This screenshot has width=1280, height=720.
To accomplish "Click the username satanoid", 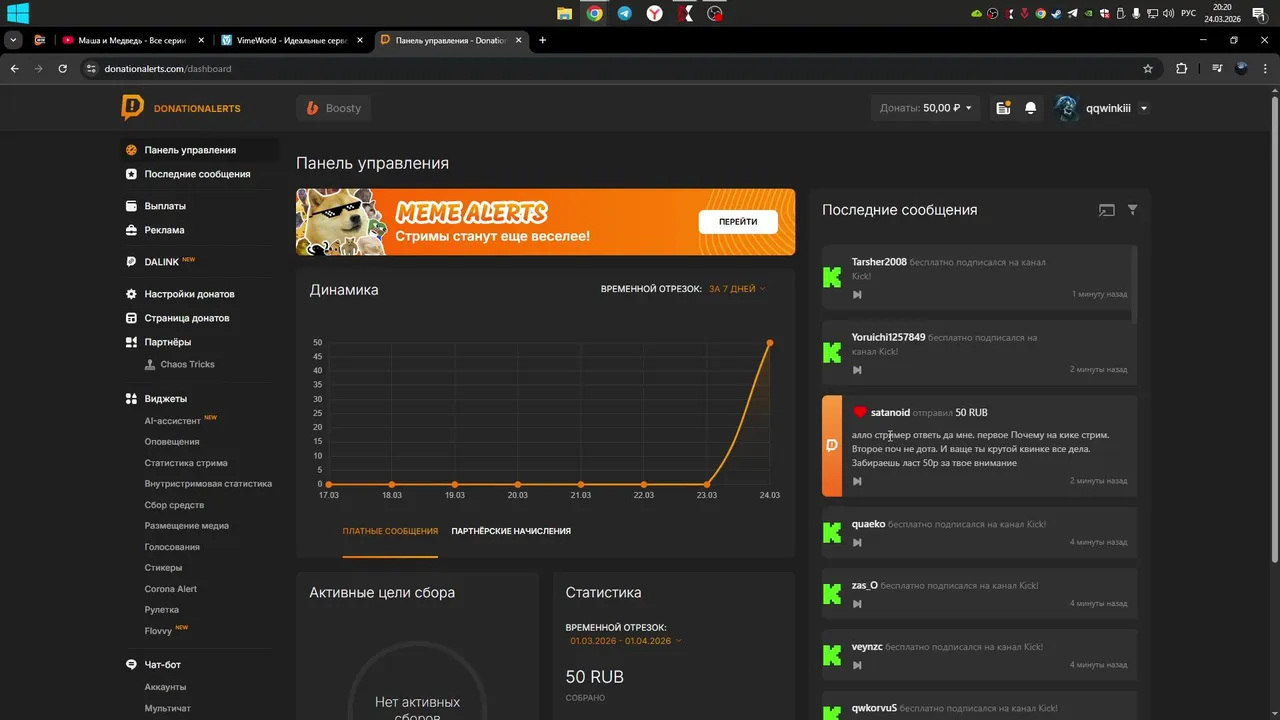I will [x=890, y=412].
